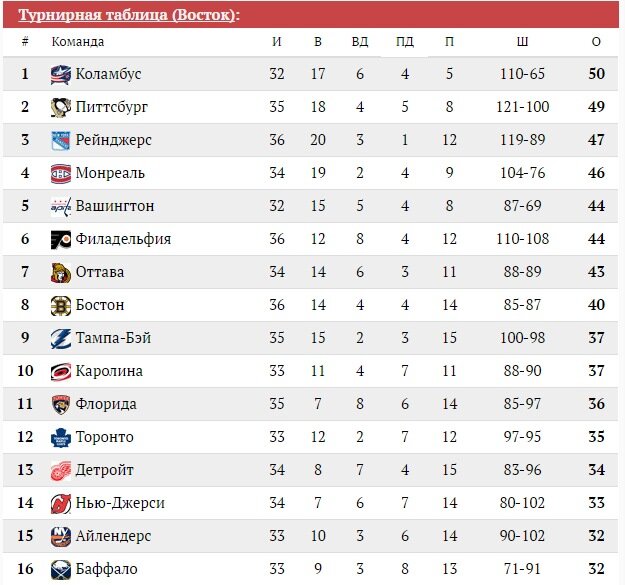This screenshot has height=585, width=625.
Task: Click the Tampa Bay Lightning logo
Action: (x=61, y=339)
